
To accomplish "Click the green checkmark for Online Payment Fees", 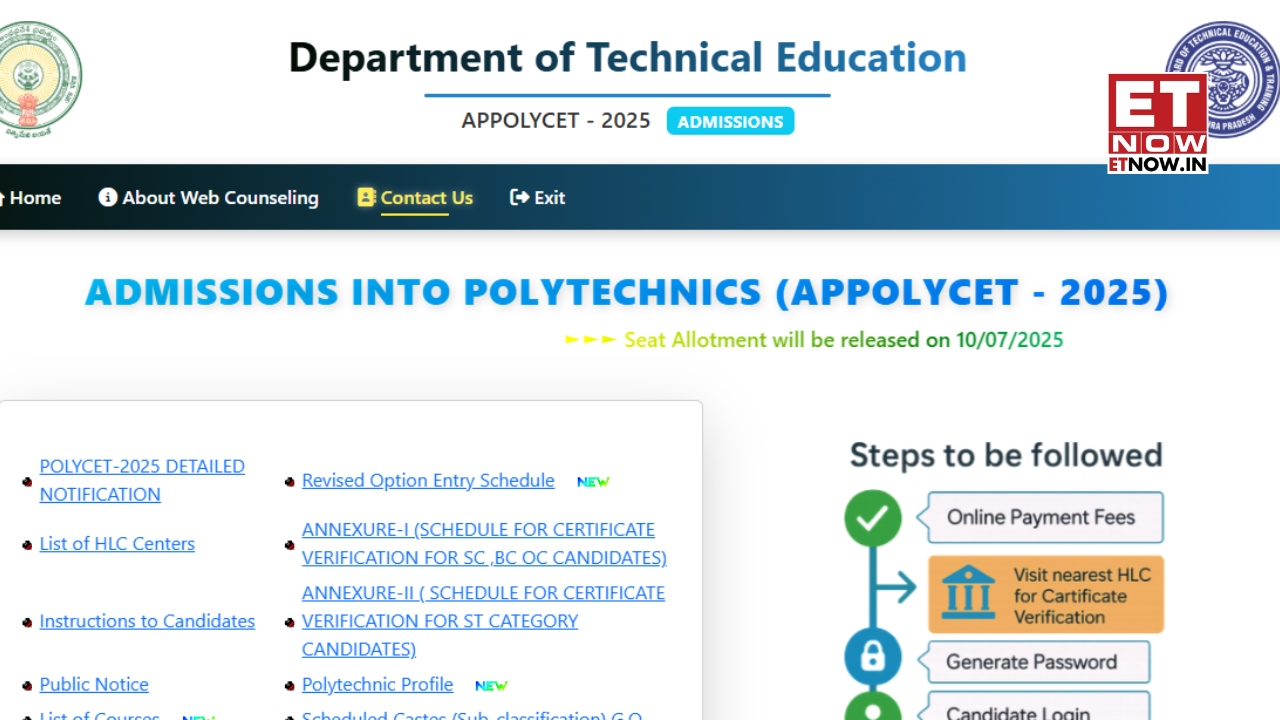I will [x=873, y=518].
